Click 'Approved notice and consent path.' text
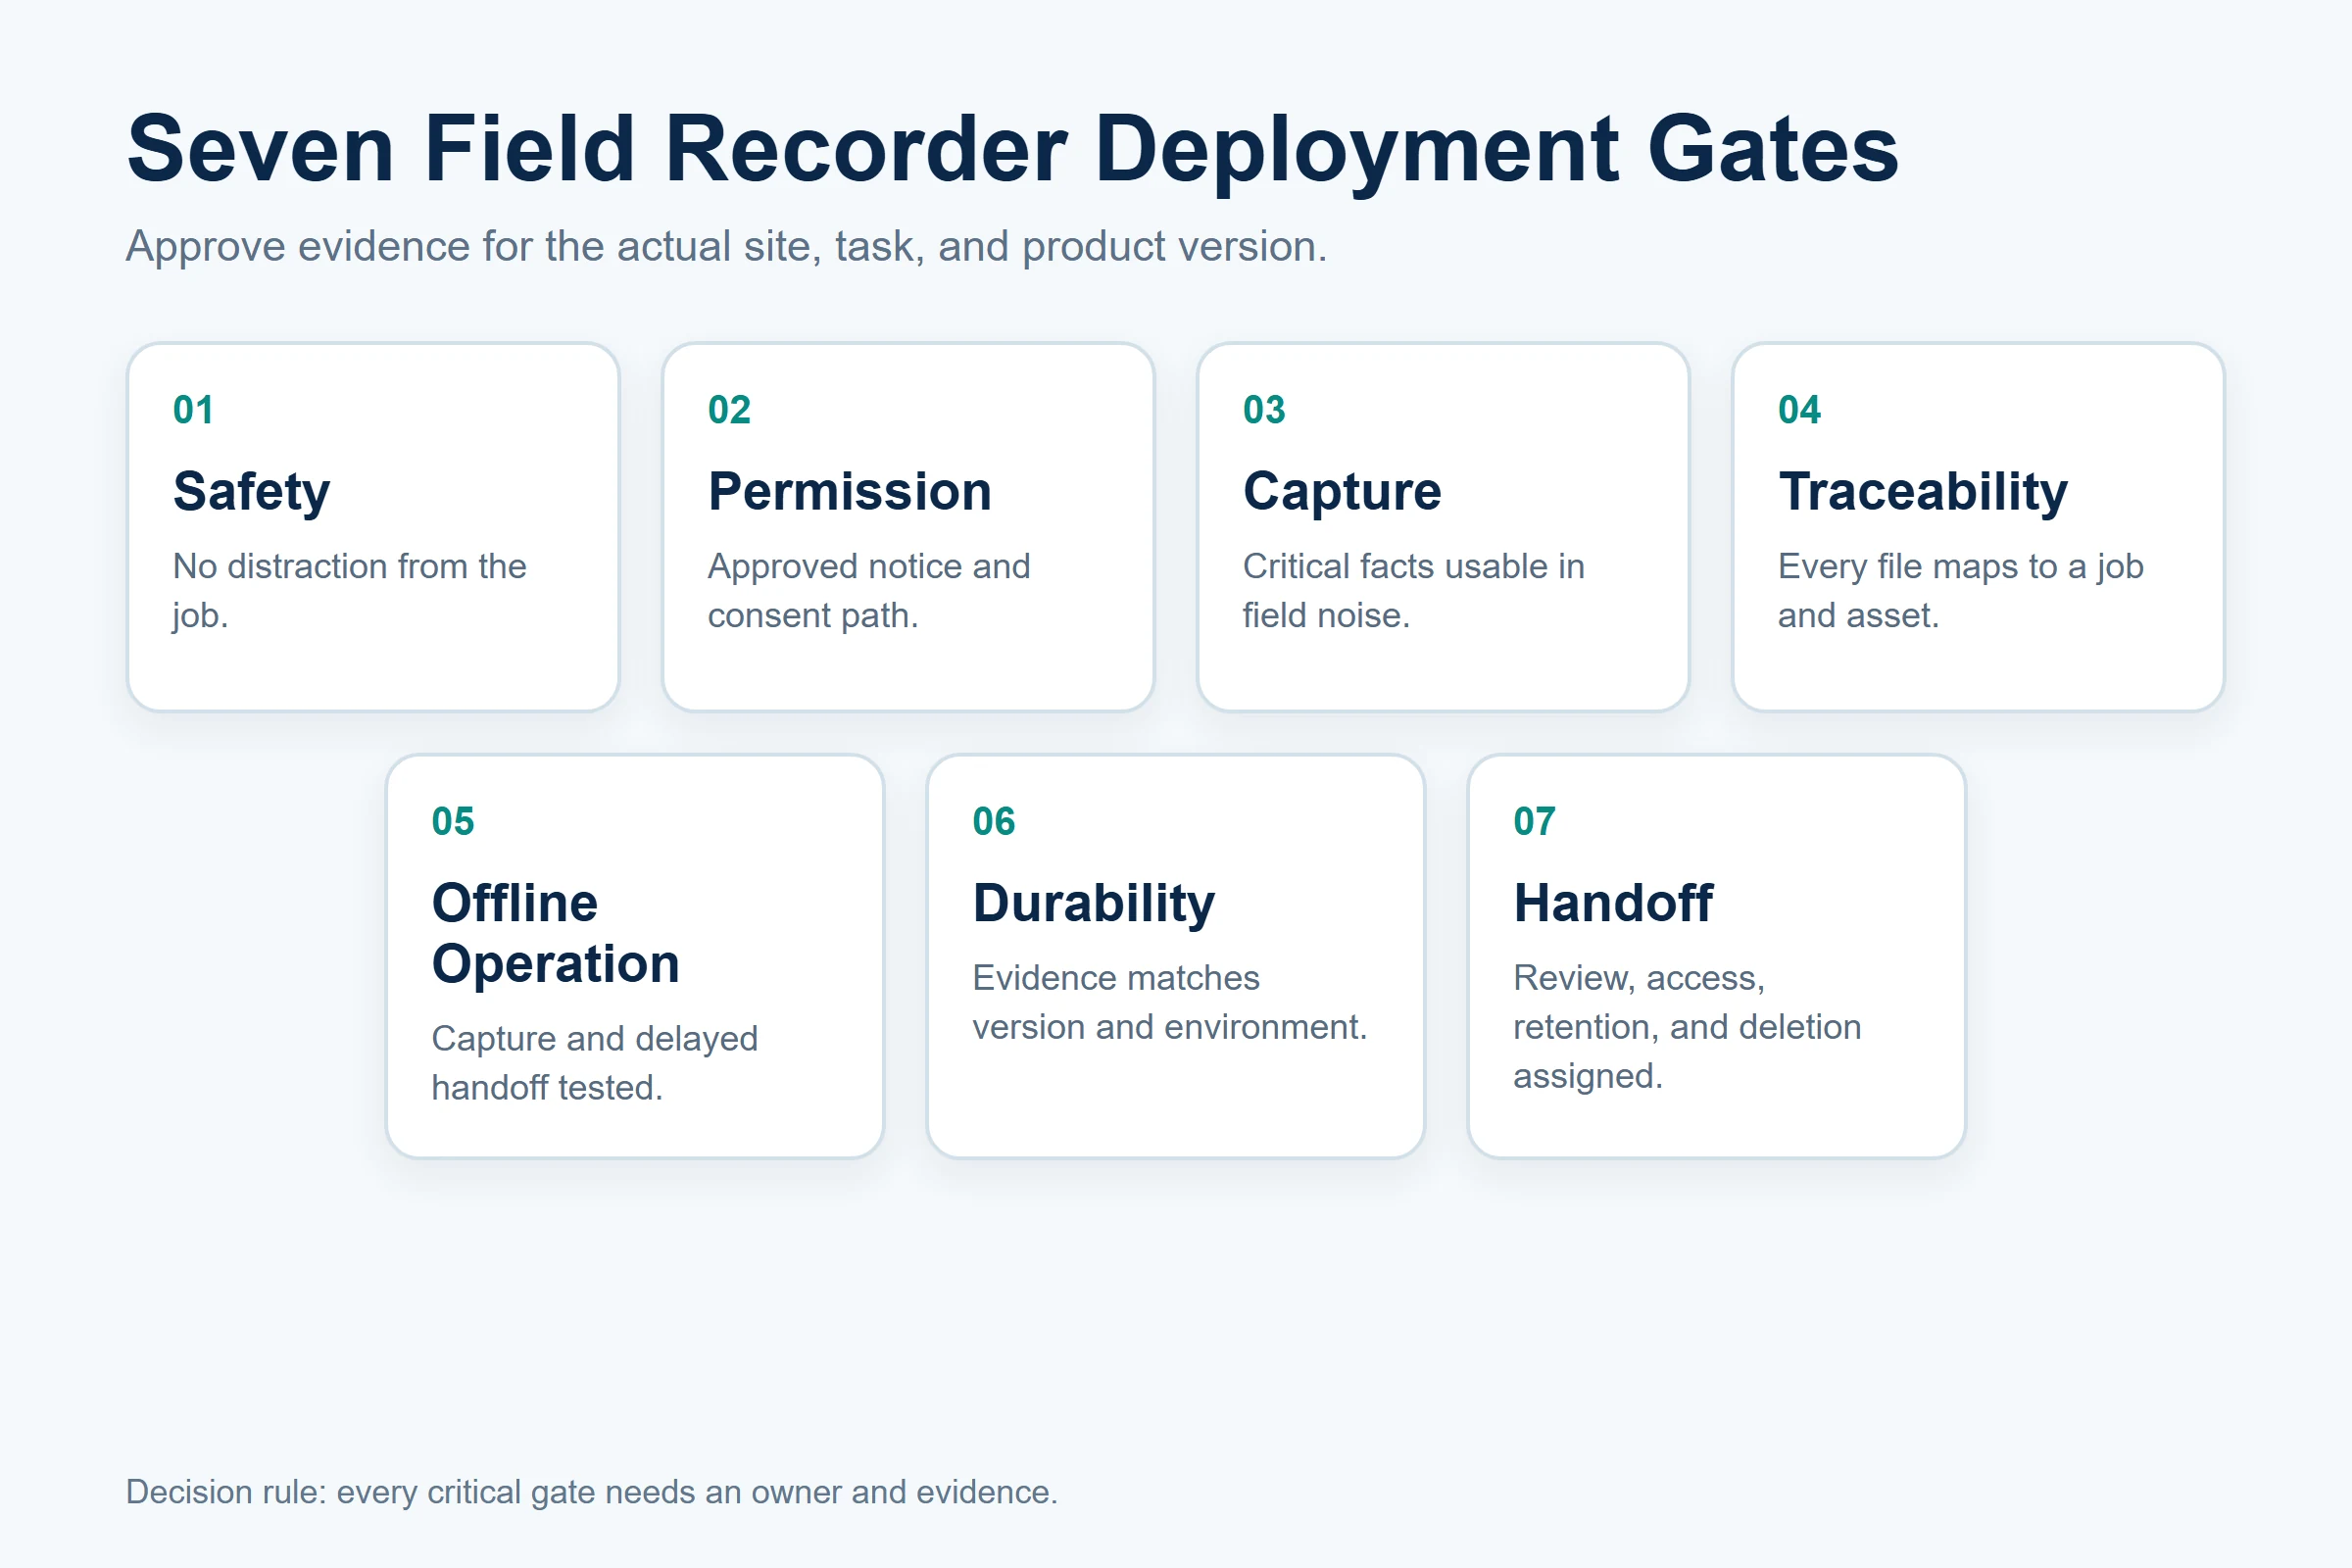 pos(868,590)
